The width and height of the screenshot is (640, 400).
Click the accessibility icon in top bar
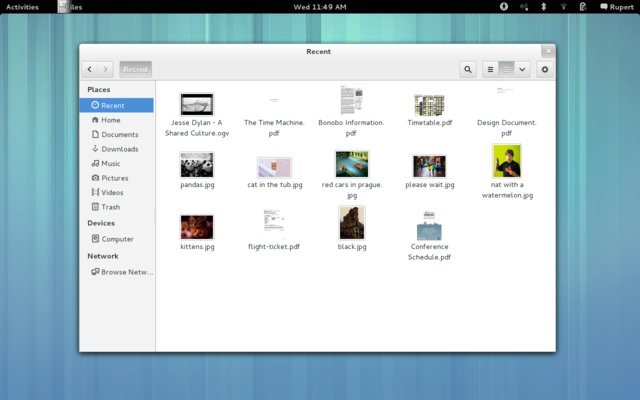pos(504,6)
